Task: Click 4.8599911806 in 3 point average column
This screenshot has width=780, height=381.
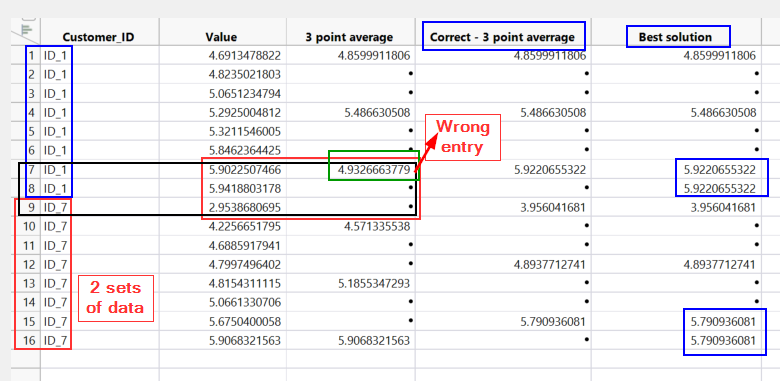Action: 374,56
